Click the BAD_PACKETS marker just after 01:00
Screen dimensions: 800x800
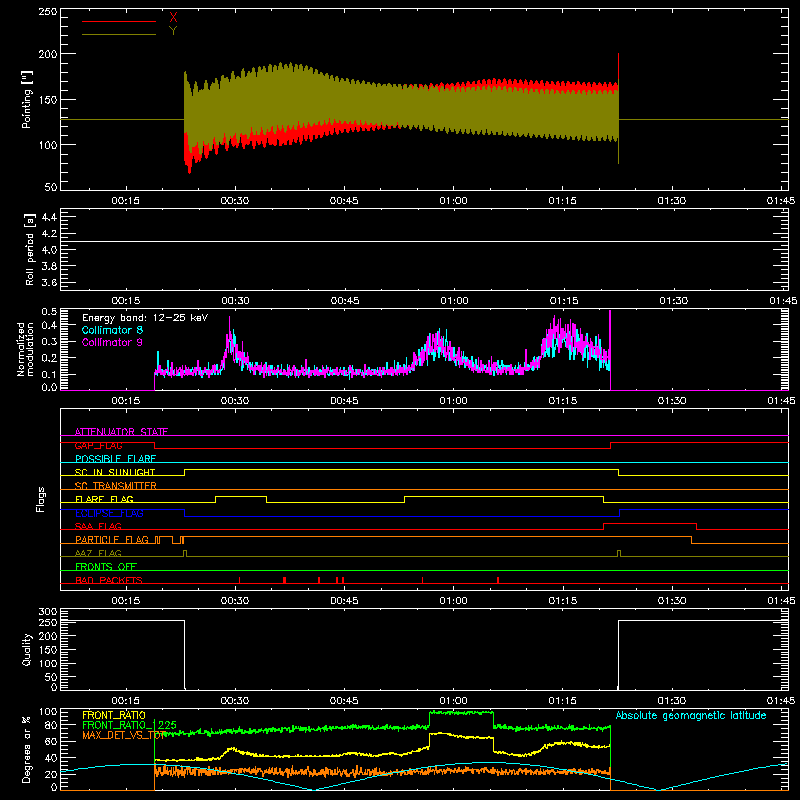click(x=498, y=580)
